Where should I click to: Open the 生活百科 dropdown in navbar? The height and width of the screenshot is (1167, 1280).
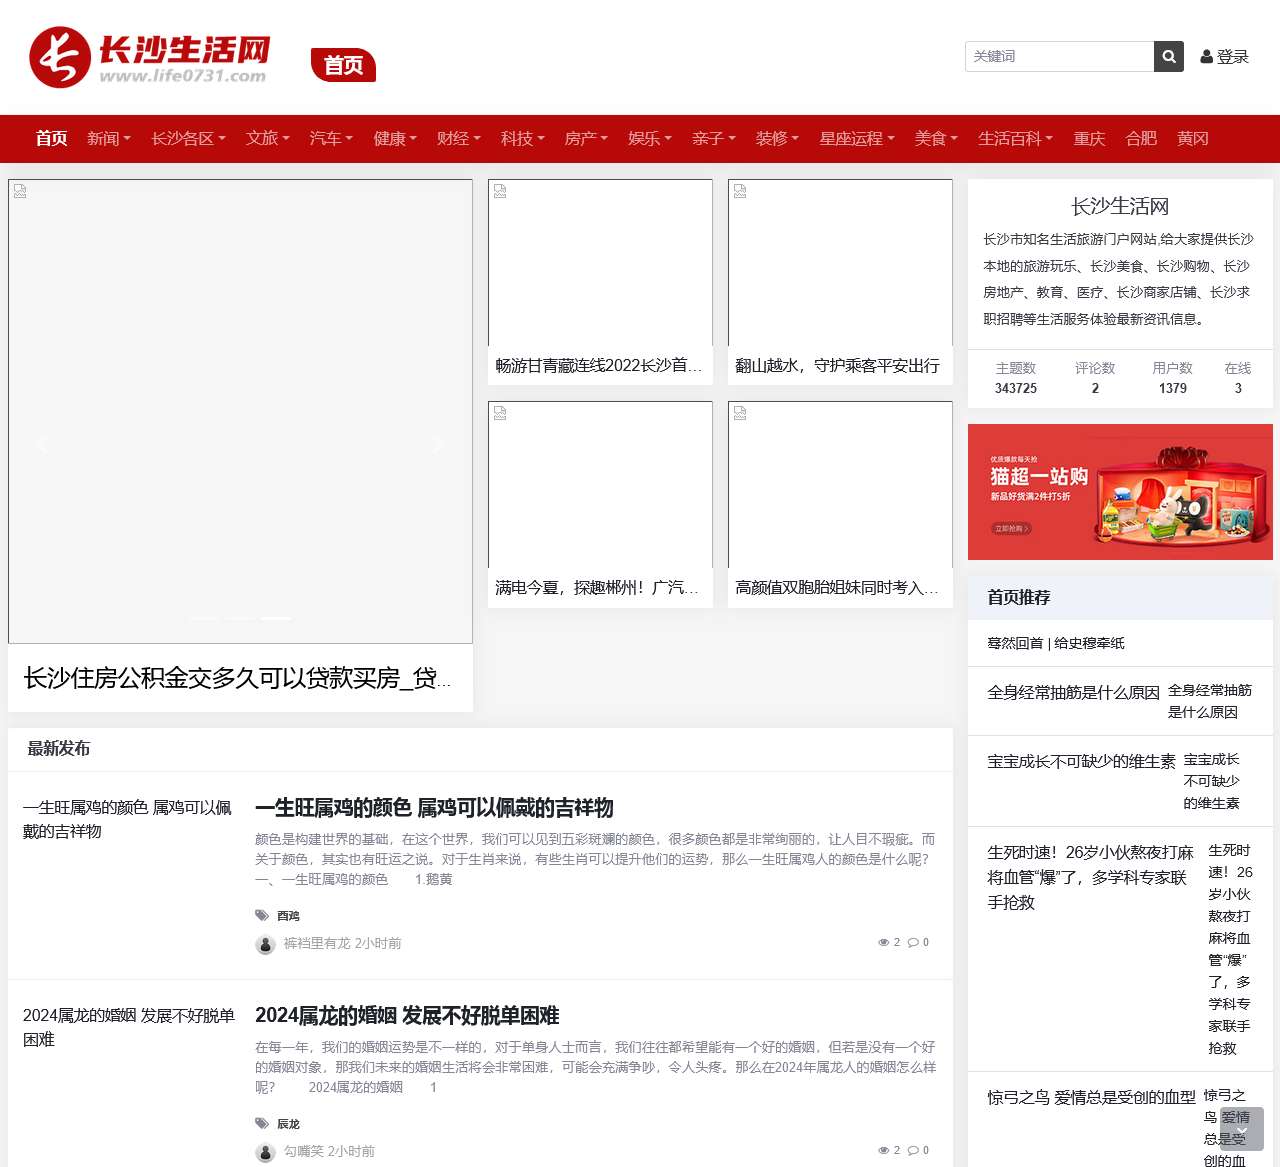pyautogui.click(x=1015, y=139)
